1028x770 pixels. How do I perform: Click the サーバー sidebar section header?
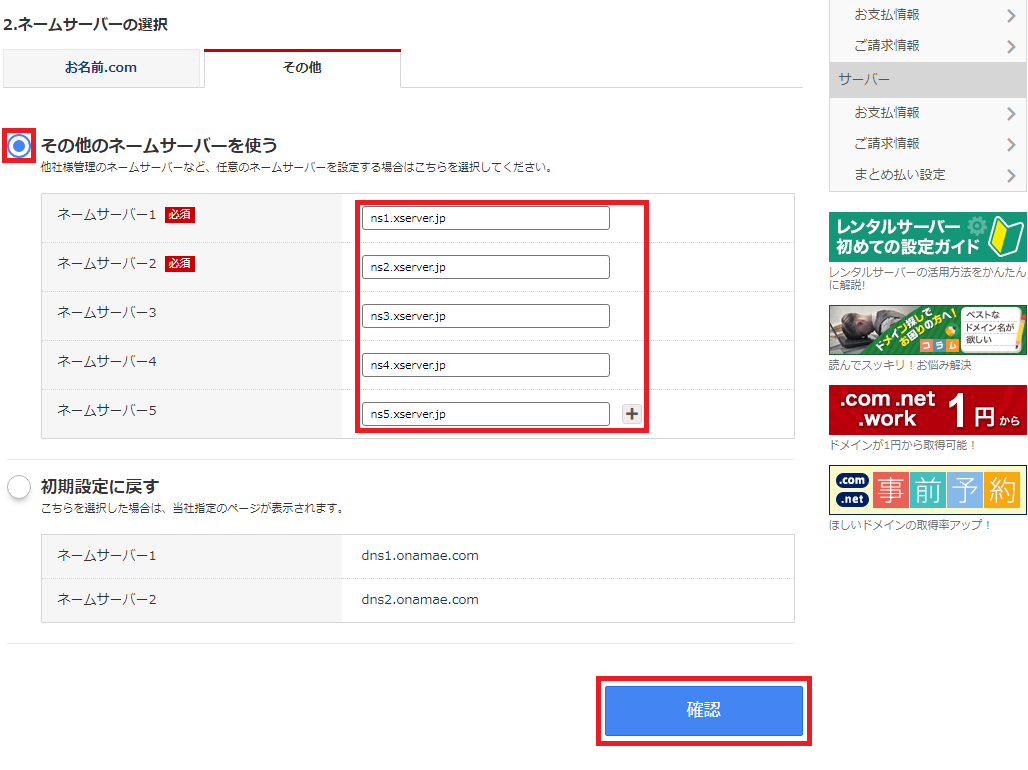(928, 80)
